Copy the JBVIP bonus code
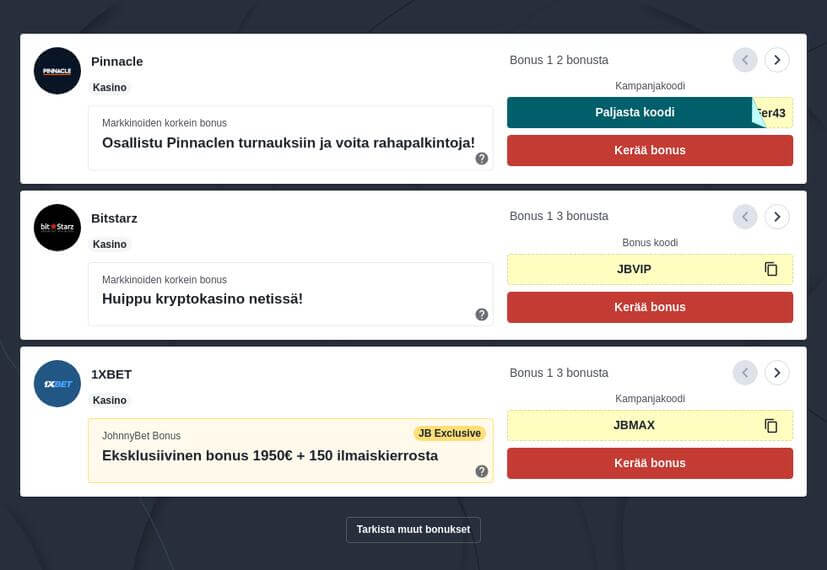 [x=771, y=269]
